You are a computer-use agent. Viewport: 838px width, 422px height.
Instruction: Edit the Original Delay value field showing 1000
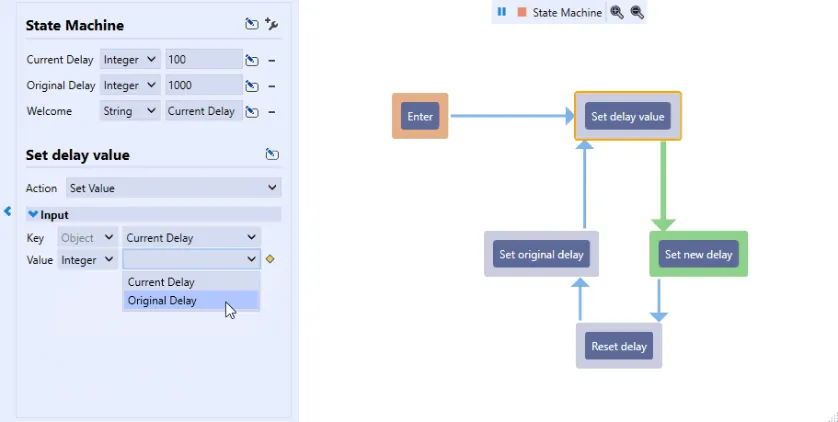204,85
